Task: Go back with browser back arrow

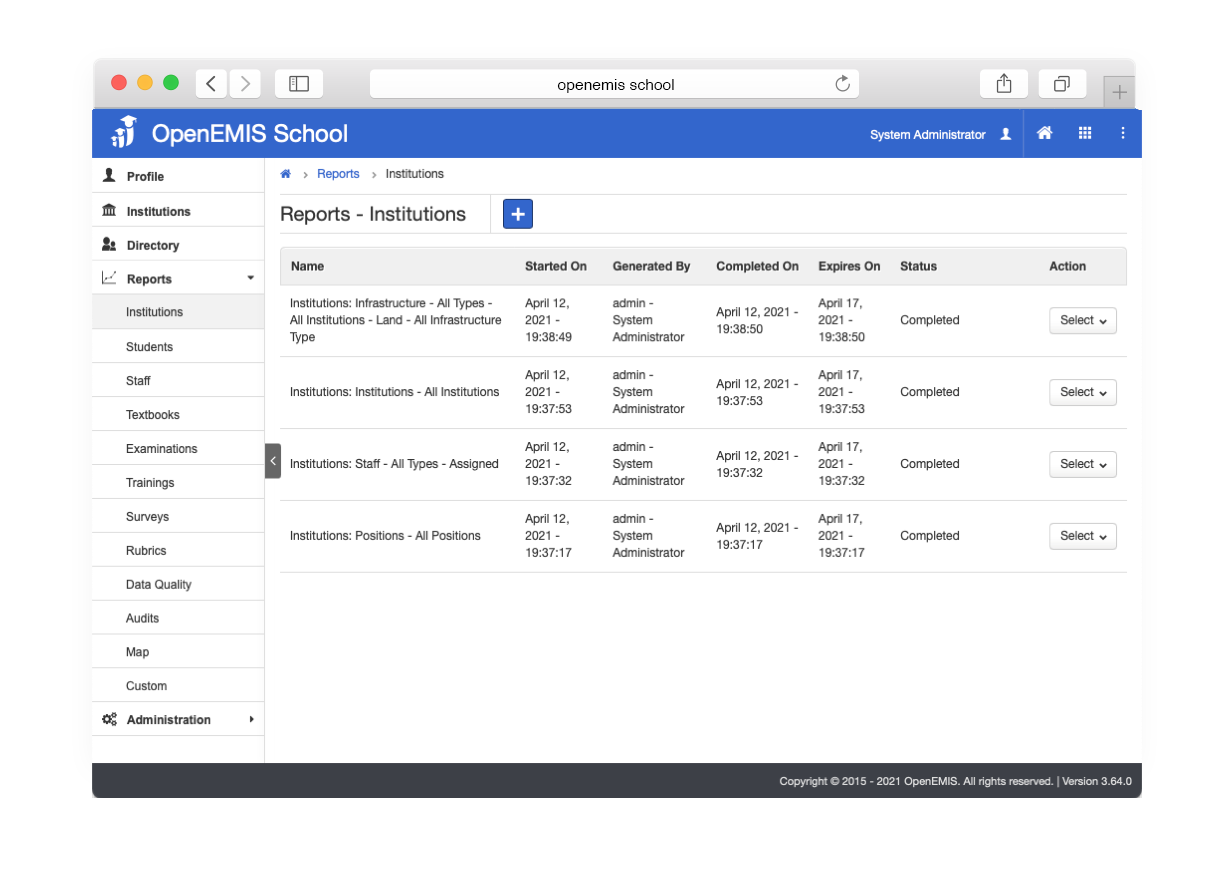Action: coord(211,84)
